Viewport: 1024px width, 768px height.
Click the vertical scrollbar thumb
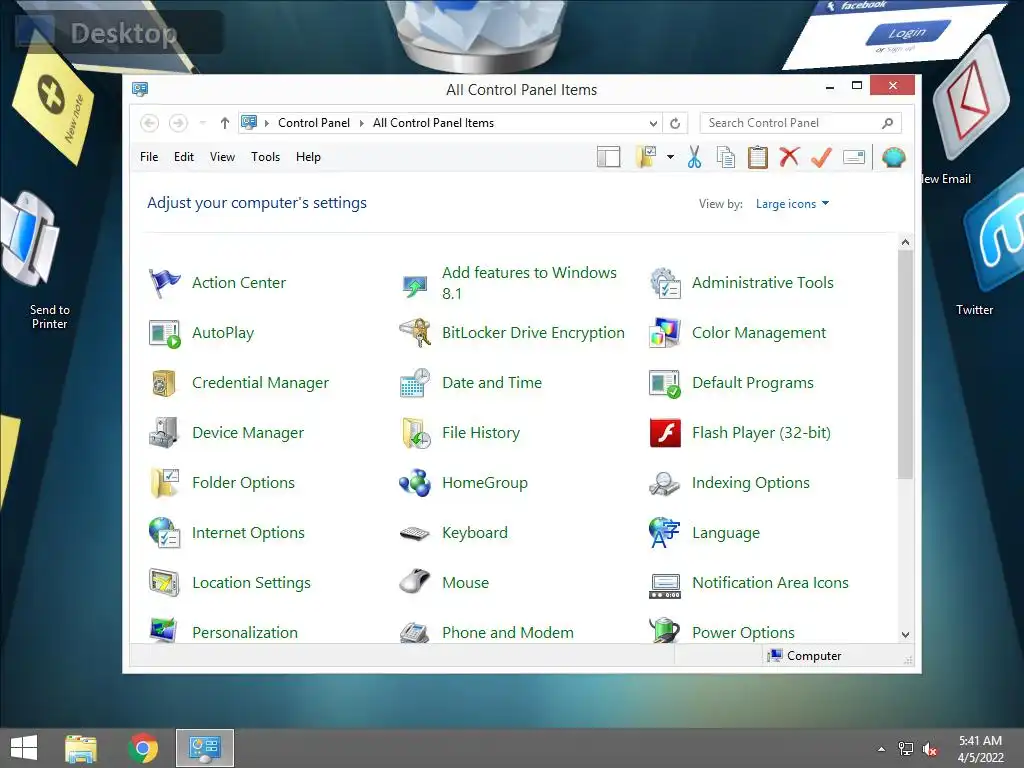[905, 364]
